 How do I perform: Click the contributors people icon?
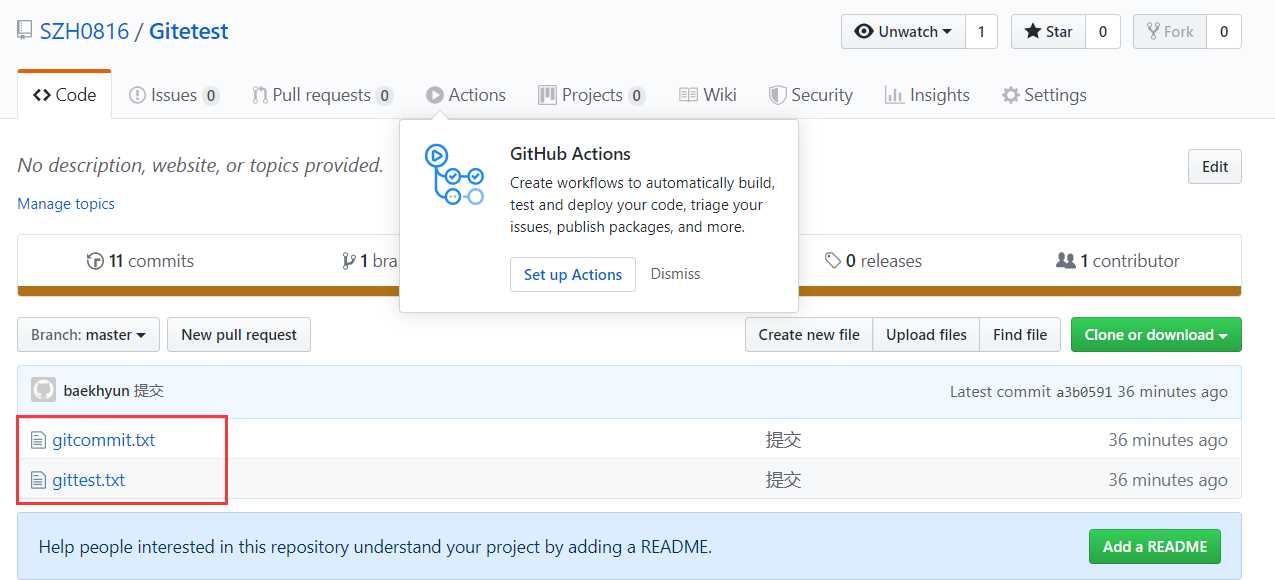1066,261
